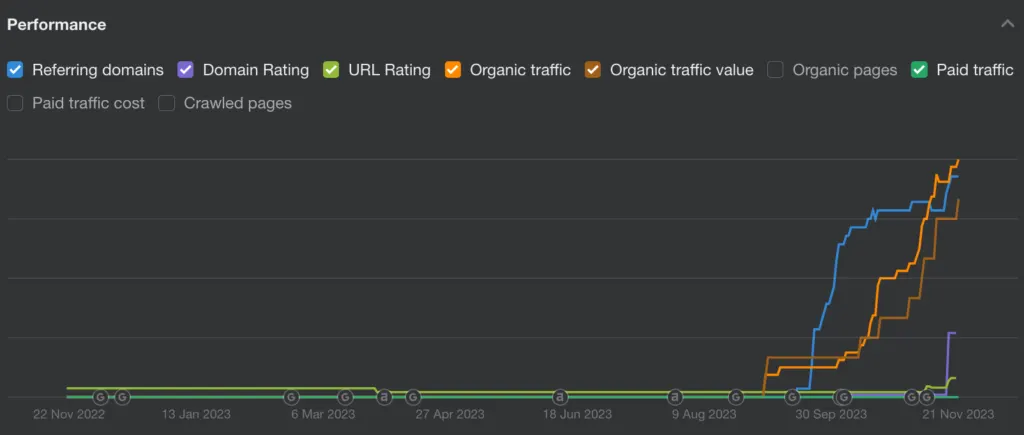This screenshot has width=1024, height=435.
Task: Click the Google marker above 27 Apr 2023
Action: coord(413,396)
